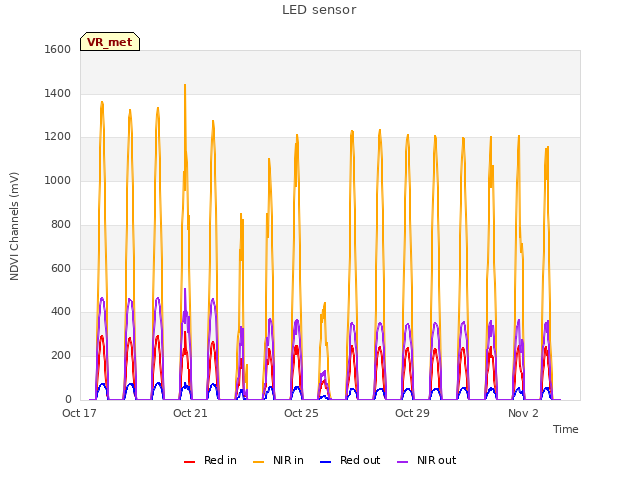
Task: Toggle the Red out legend entry
Action: click(350, 460)
